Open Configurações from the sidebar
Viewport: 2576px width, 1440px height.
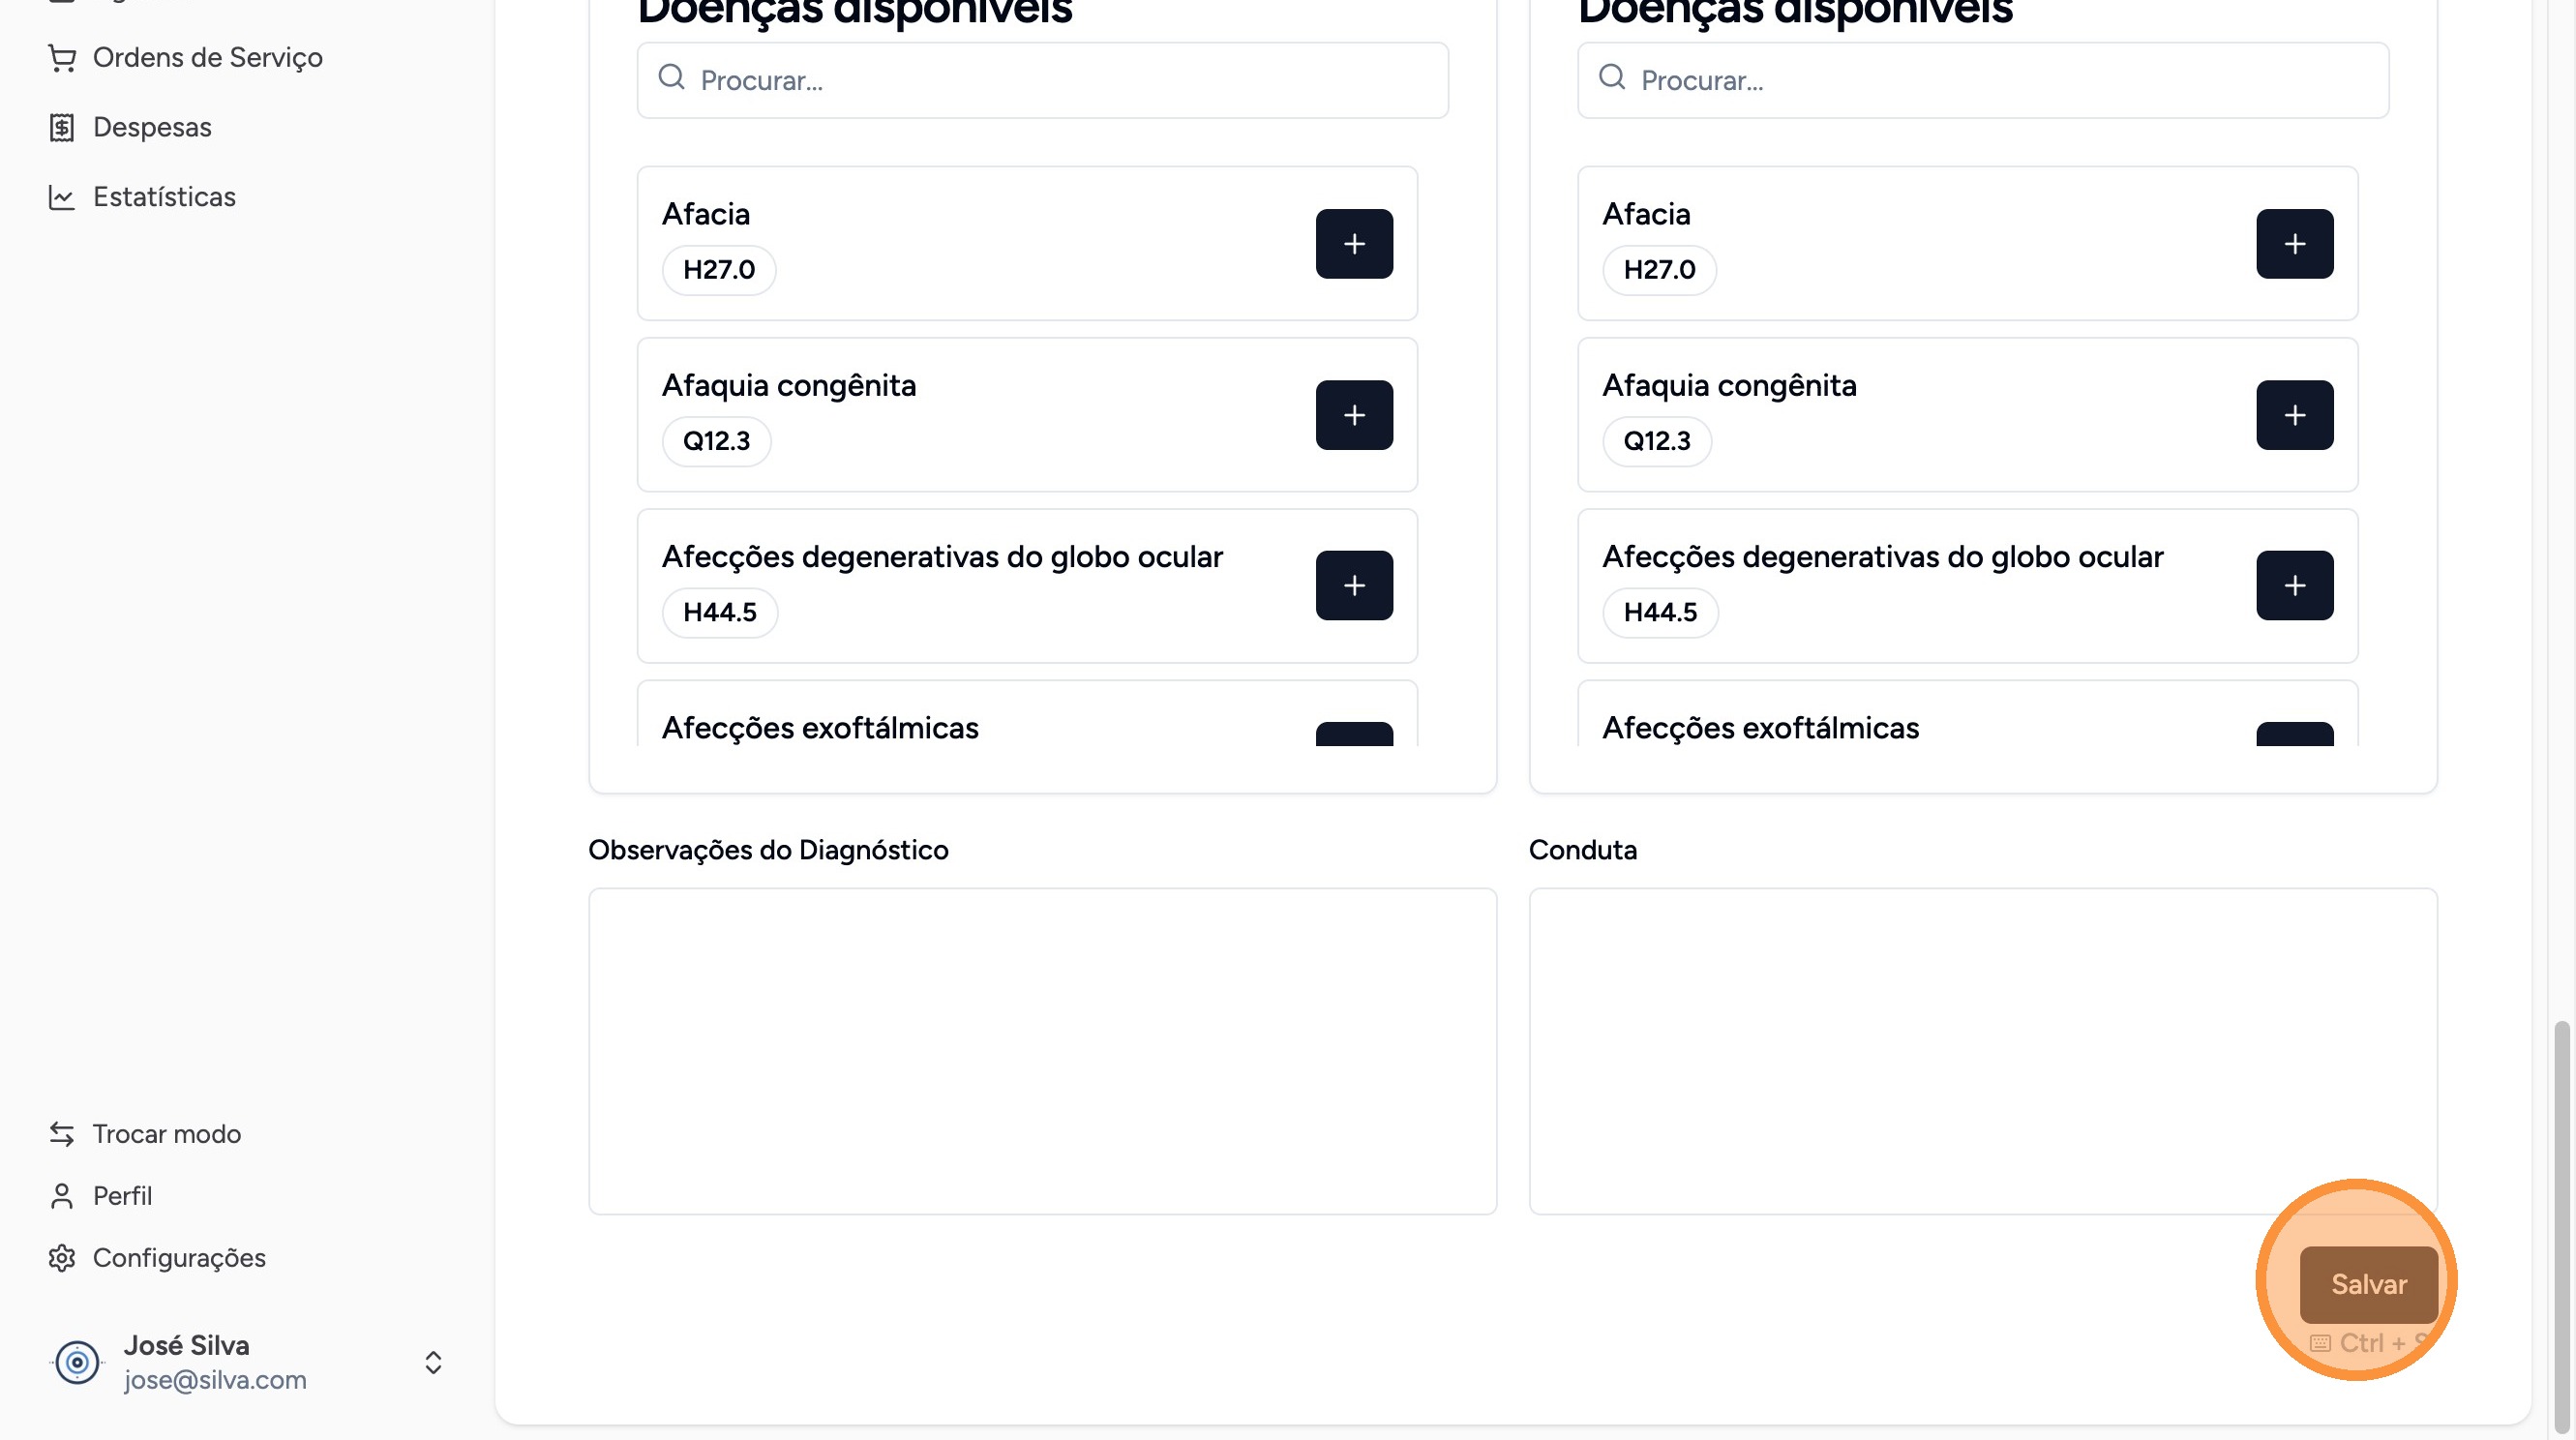[x=179, y=1258]
